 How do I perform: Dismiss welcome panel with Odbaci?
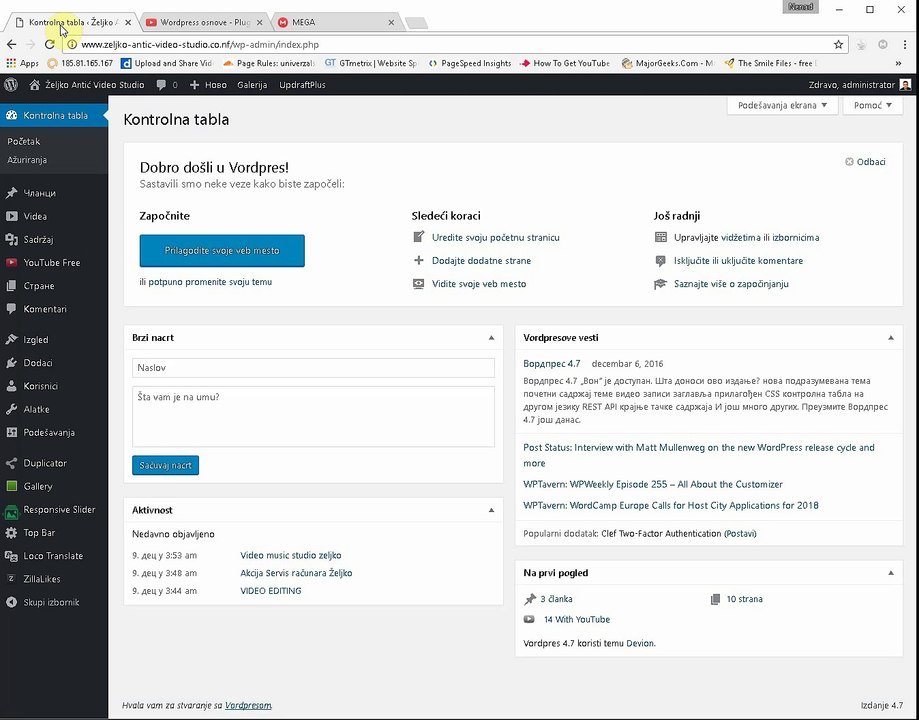click(x=865, y=162)
